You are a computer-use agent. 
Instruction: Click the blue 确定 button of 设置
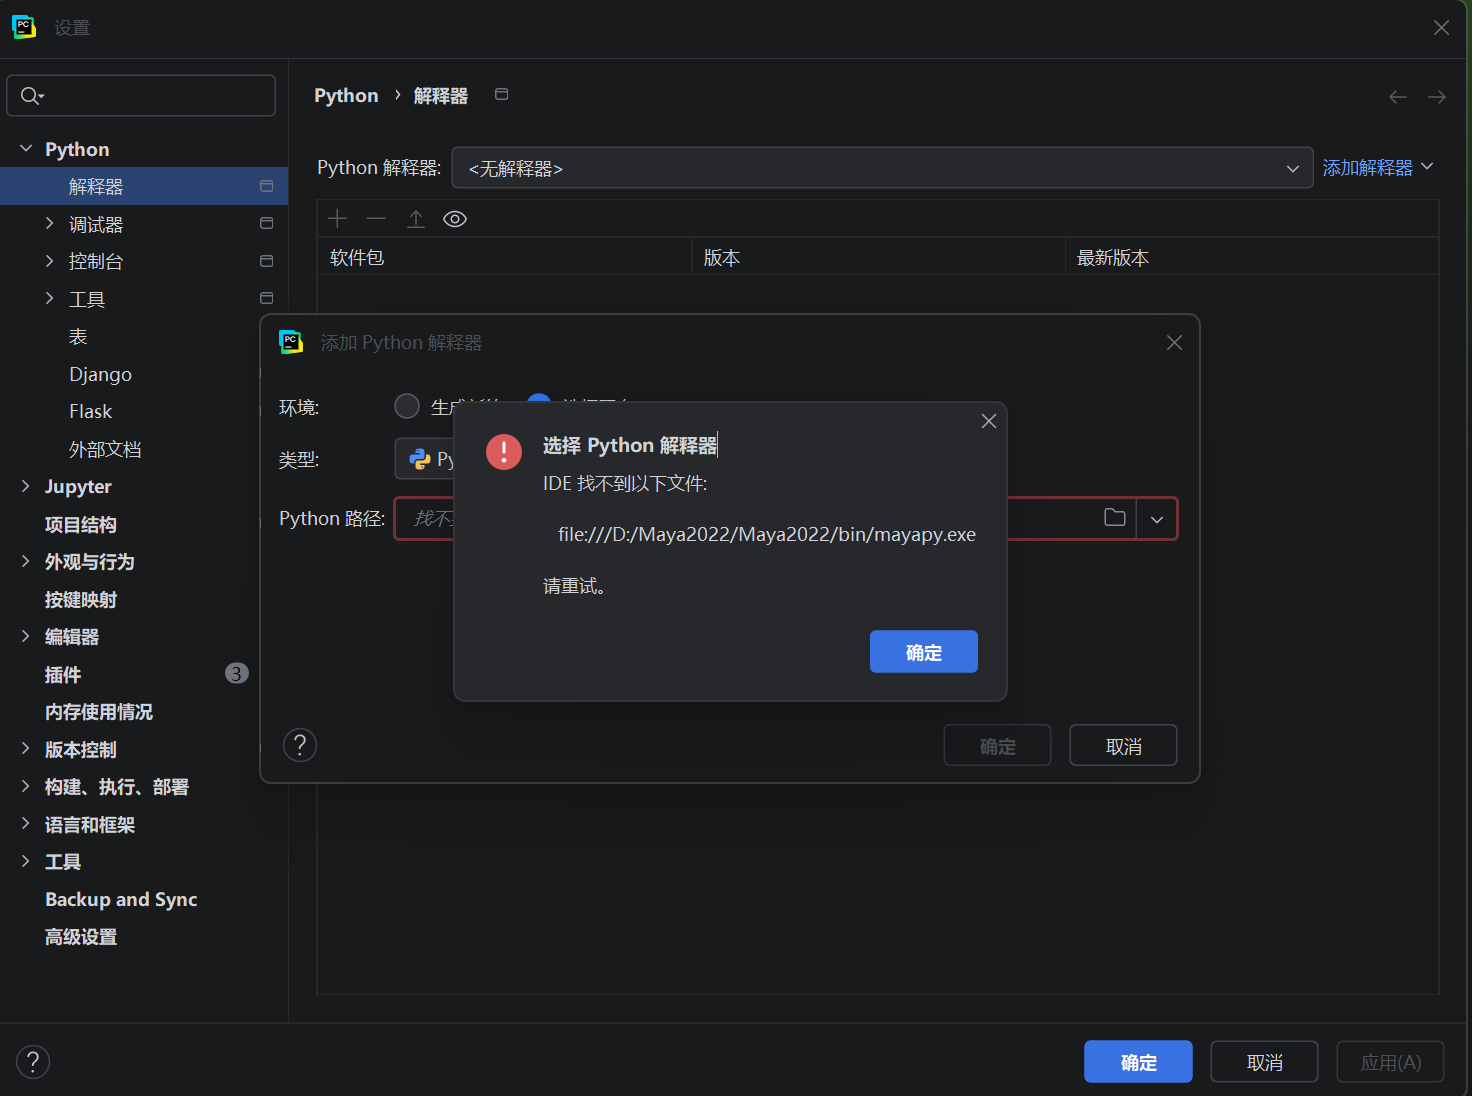(1138, 1062)
